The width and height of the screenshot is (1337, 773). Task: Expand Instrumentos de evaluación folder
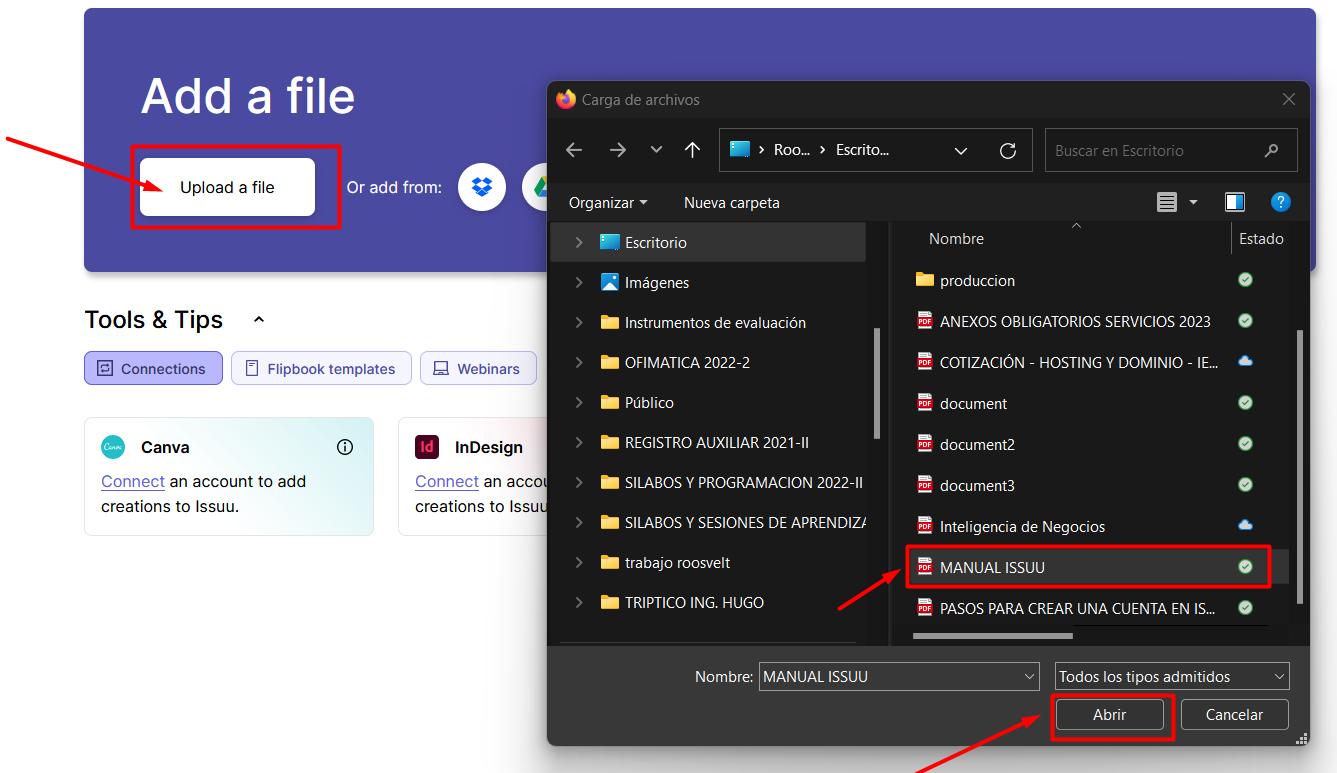click(x=579, y=322)
